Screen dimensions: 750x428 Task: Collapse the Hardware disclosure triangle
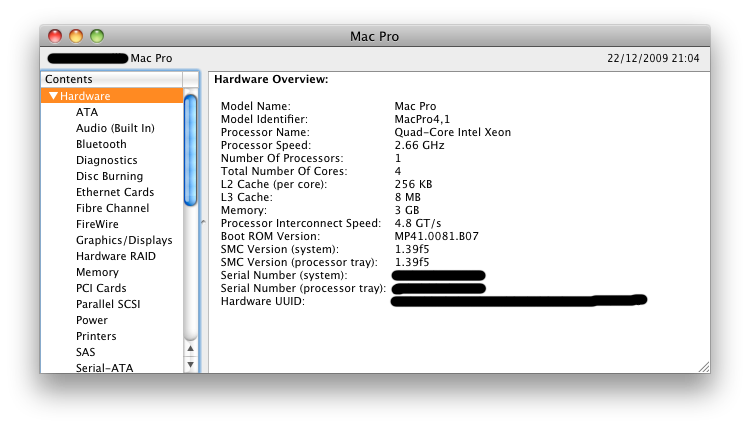coord(54,96)
